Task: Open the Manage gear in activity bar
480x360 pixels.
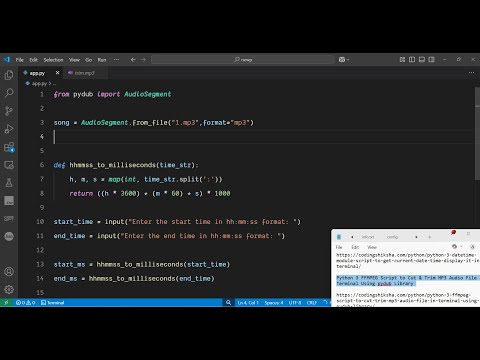Action: pos(9,289)
